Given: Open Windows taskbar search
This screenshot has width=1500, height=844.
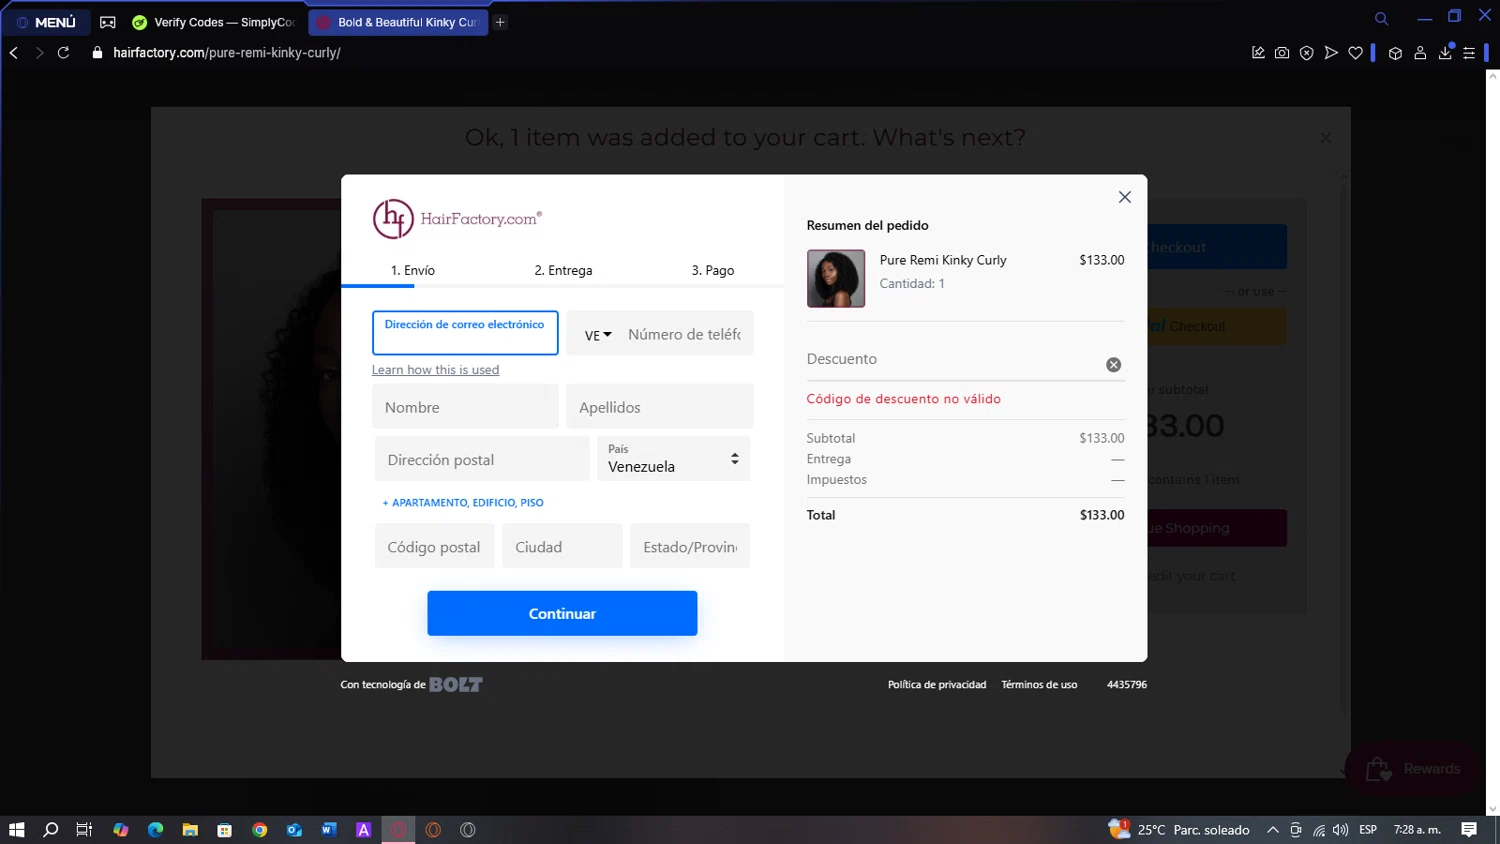Looking at the screenshot, I should [51, 830].
